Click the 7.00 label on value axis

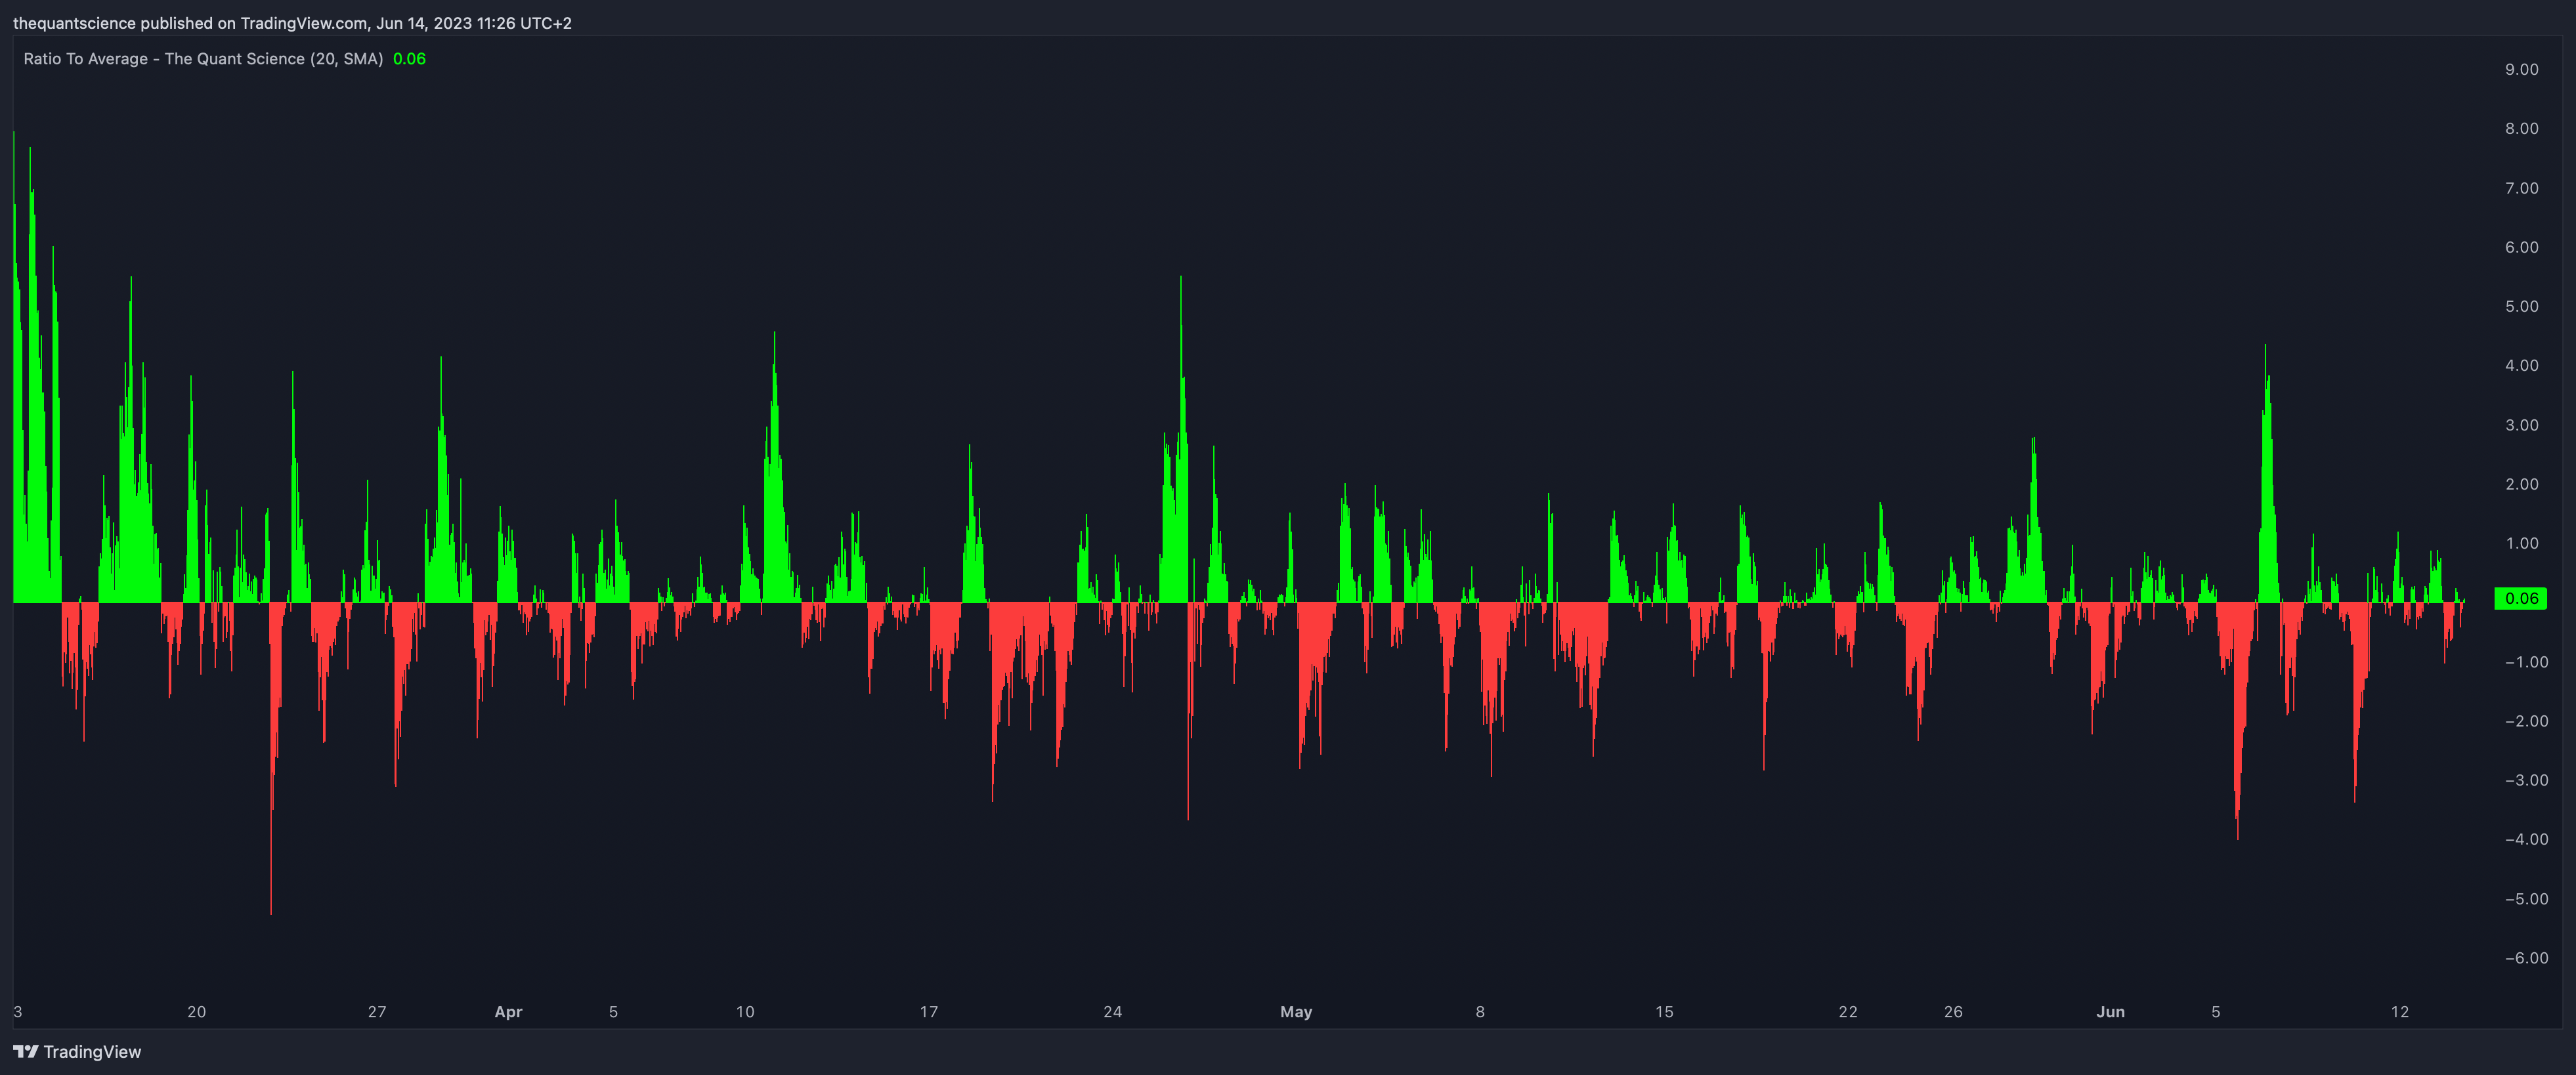tap(2521, 188)
